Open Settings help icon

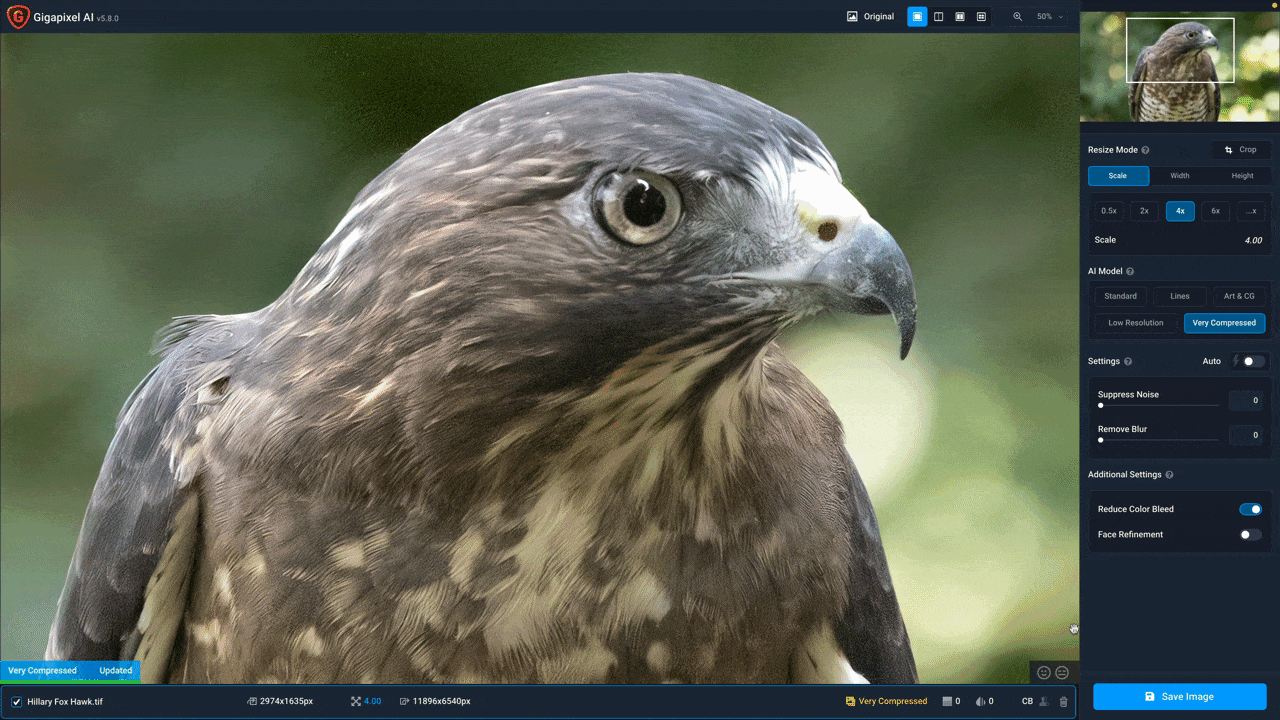[x=1128, y=362]
